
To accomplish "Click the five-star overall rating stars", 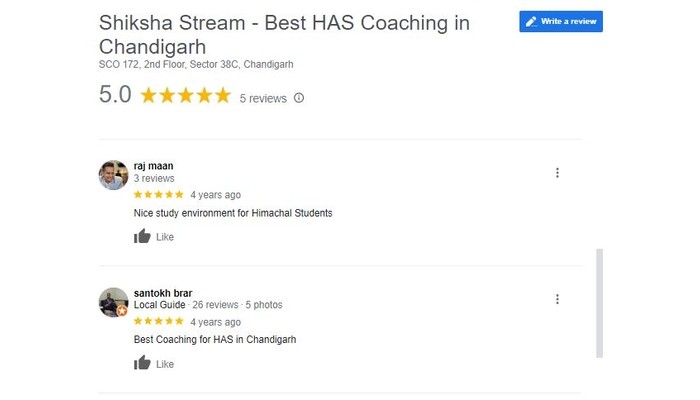I will (186, 96).
